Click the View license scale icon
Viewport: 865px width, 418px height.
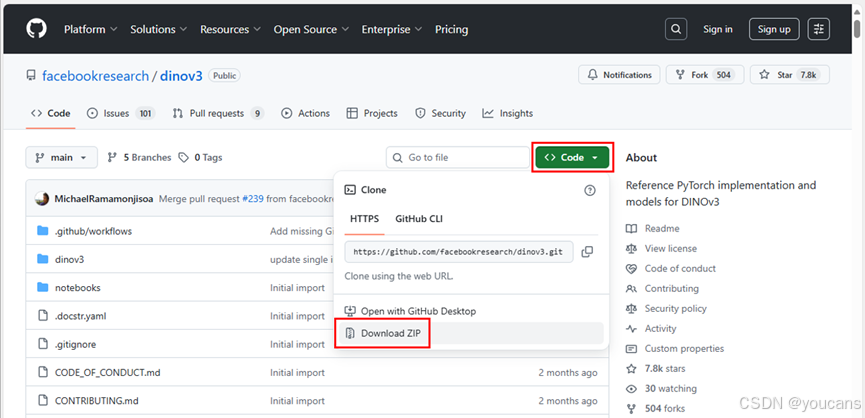click(631, 249)
